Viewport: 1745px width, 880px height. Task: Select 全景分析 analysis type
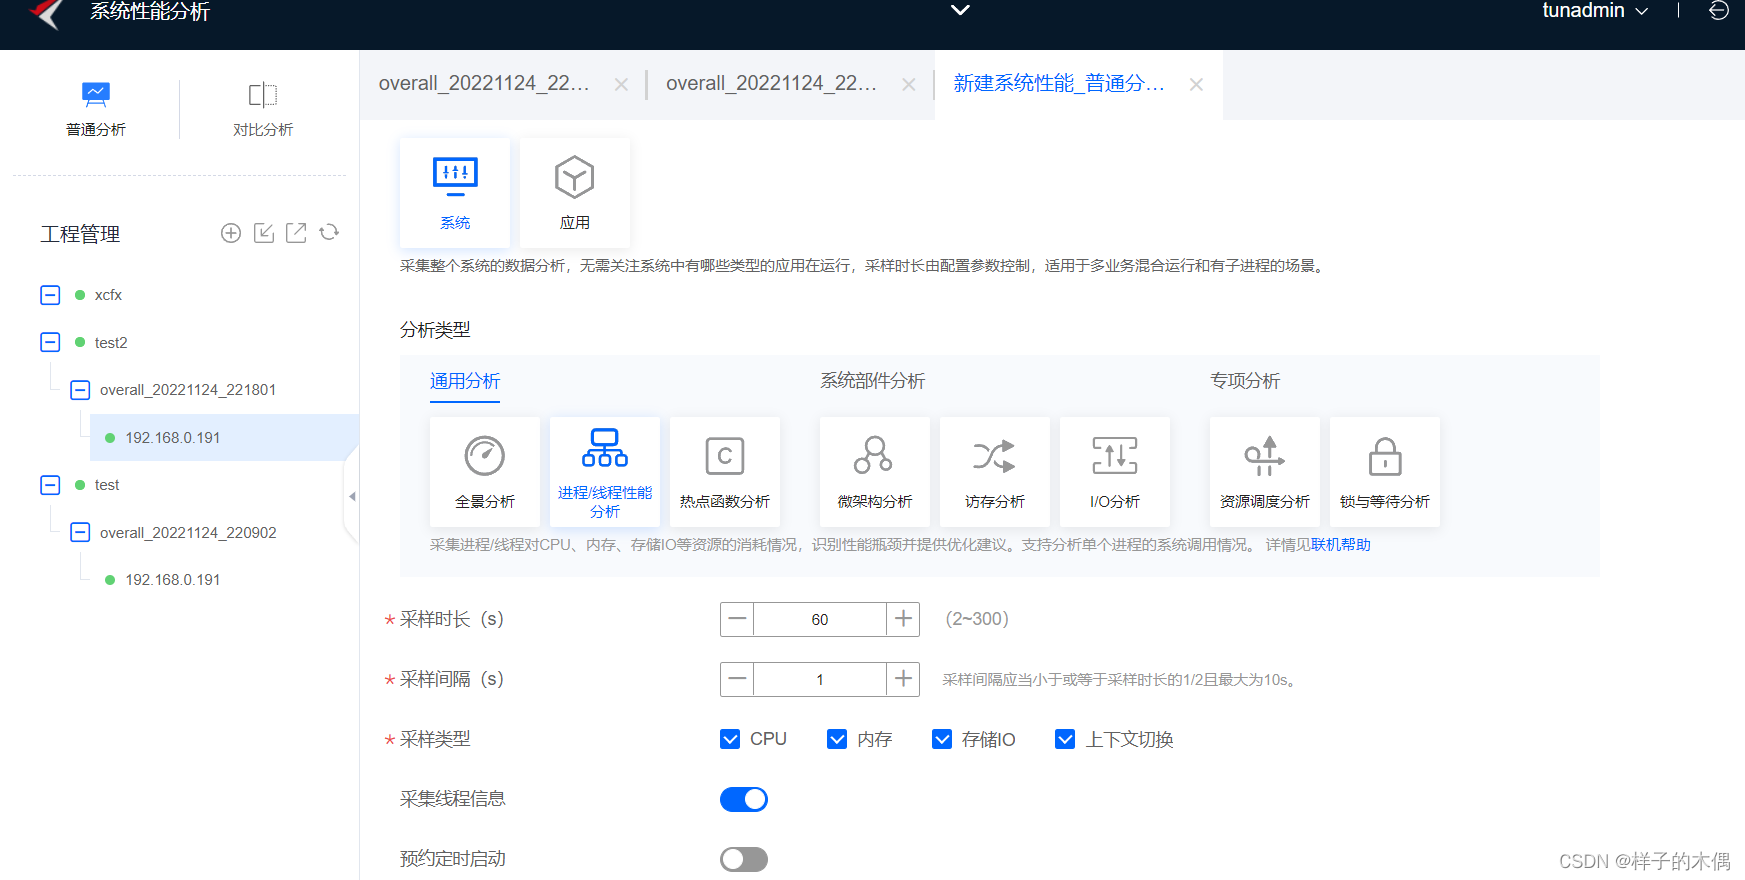tap(485, 472)
